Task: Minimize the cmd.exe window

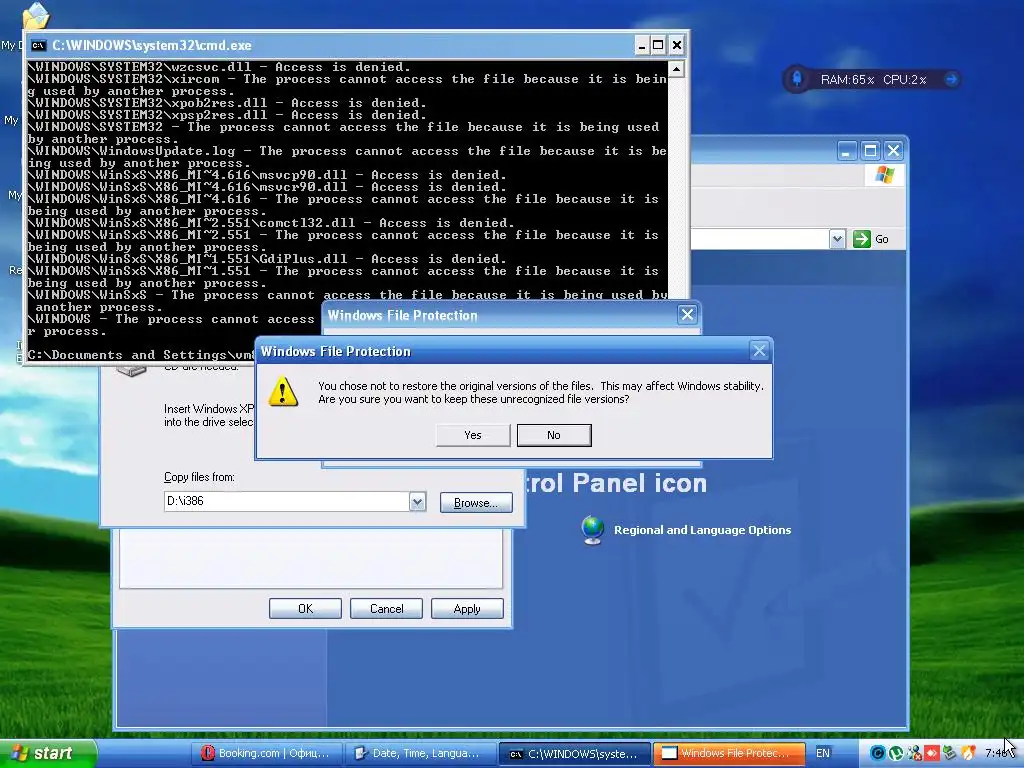Action: pyautogui.click(x=641, y=45)
